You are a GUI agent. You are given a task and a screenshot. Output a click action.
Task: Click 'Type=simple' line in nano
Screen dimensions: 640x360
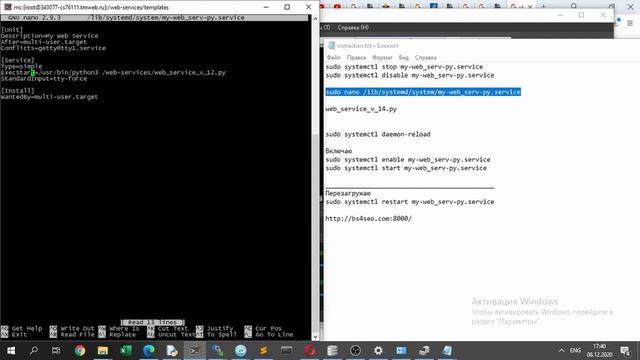[x=21, y=66]
